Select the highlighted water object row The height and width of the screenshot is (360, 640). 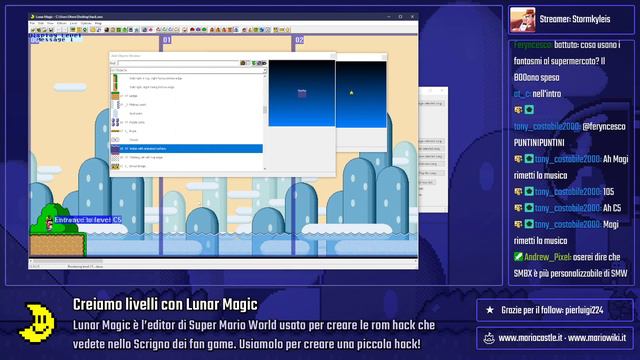pyautogui.click(x=187, y=149)
